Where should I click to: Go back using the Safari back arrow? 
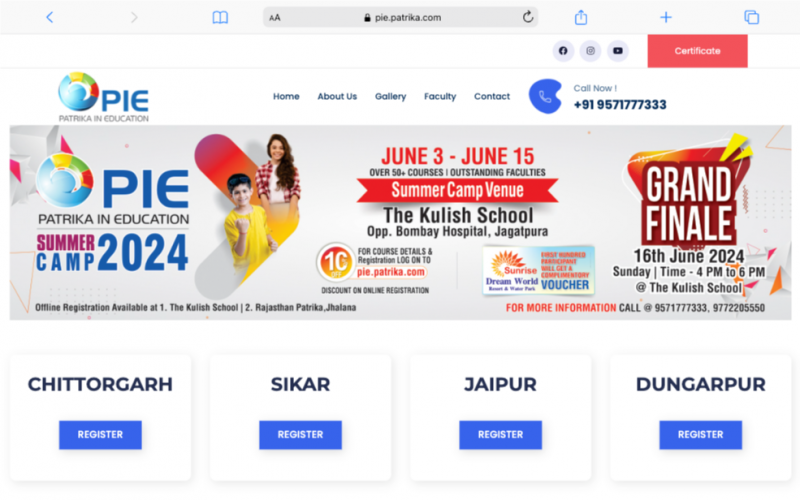click(49, 17)
